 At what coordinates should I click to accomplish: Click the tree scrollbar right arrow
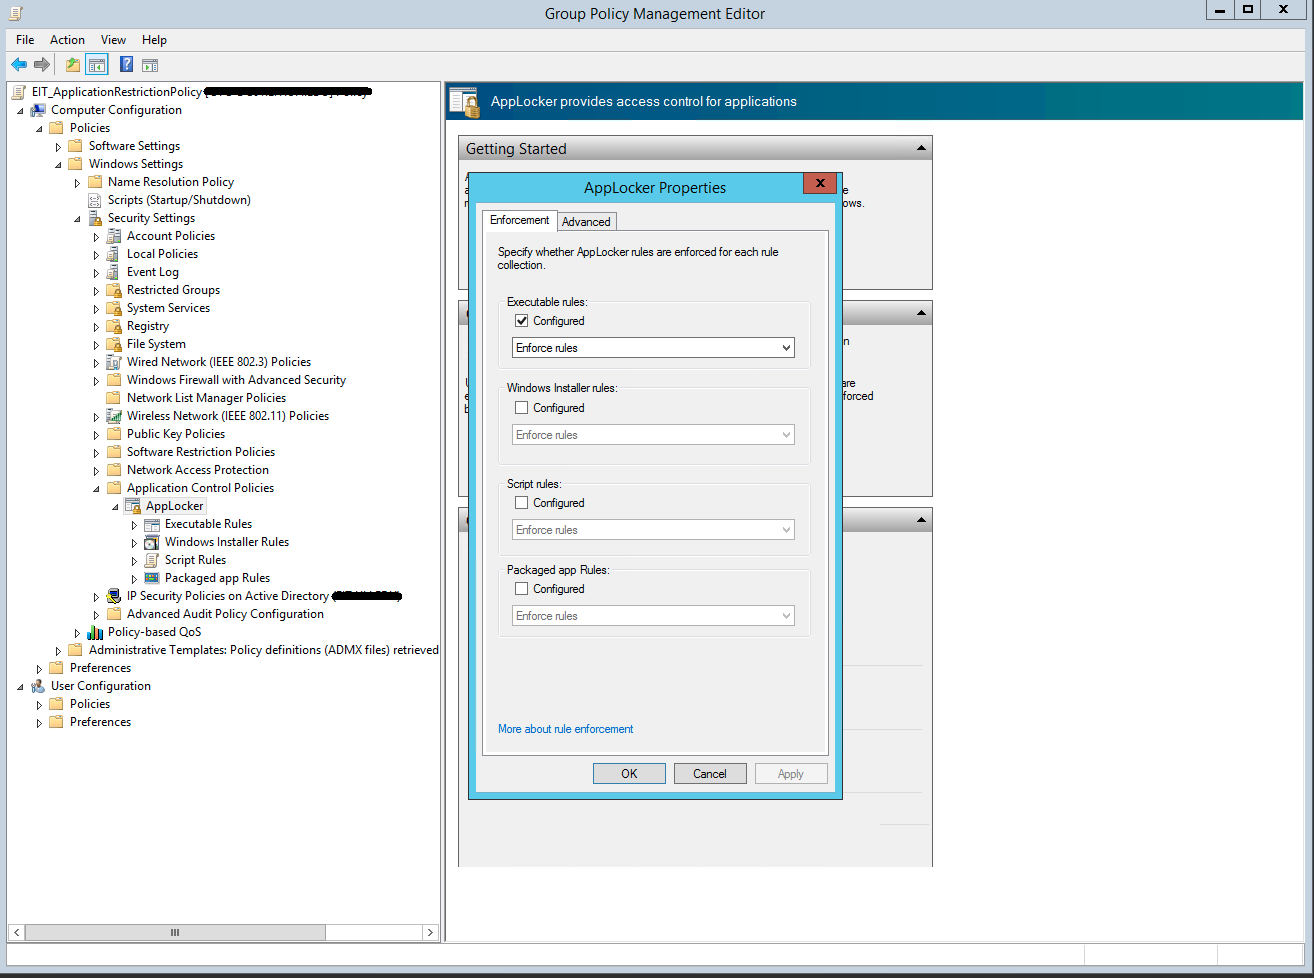(431, 932)
